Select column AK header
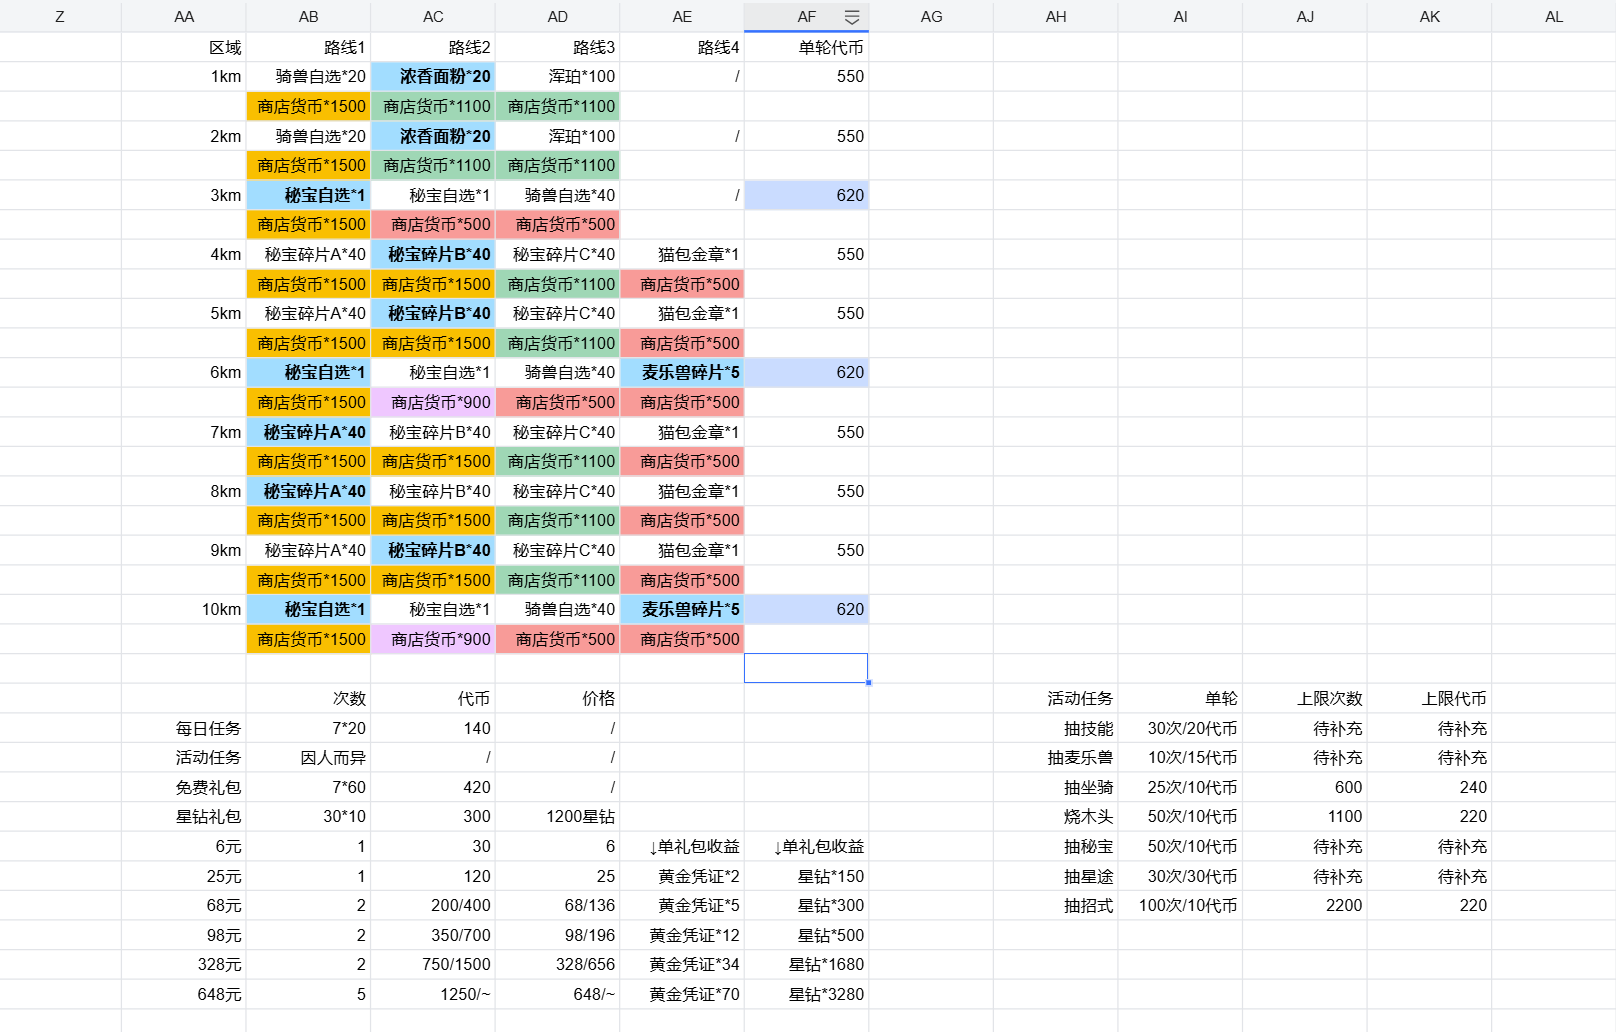 point(1429,17)
